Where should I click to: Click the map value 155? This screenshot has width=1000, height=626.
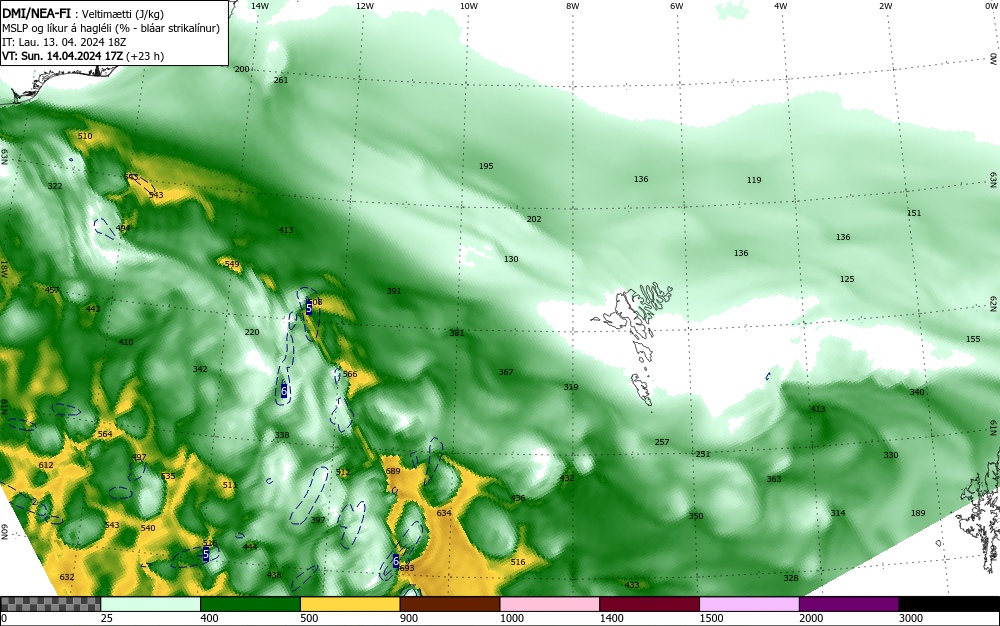click(x=973, y=339)
